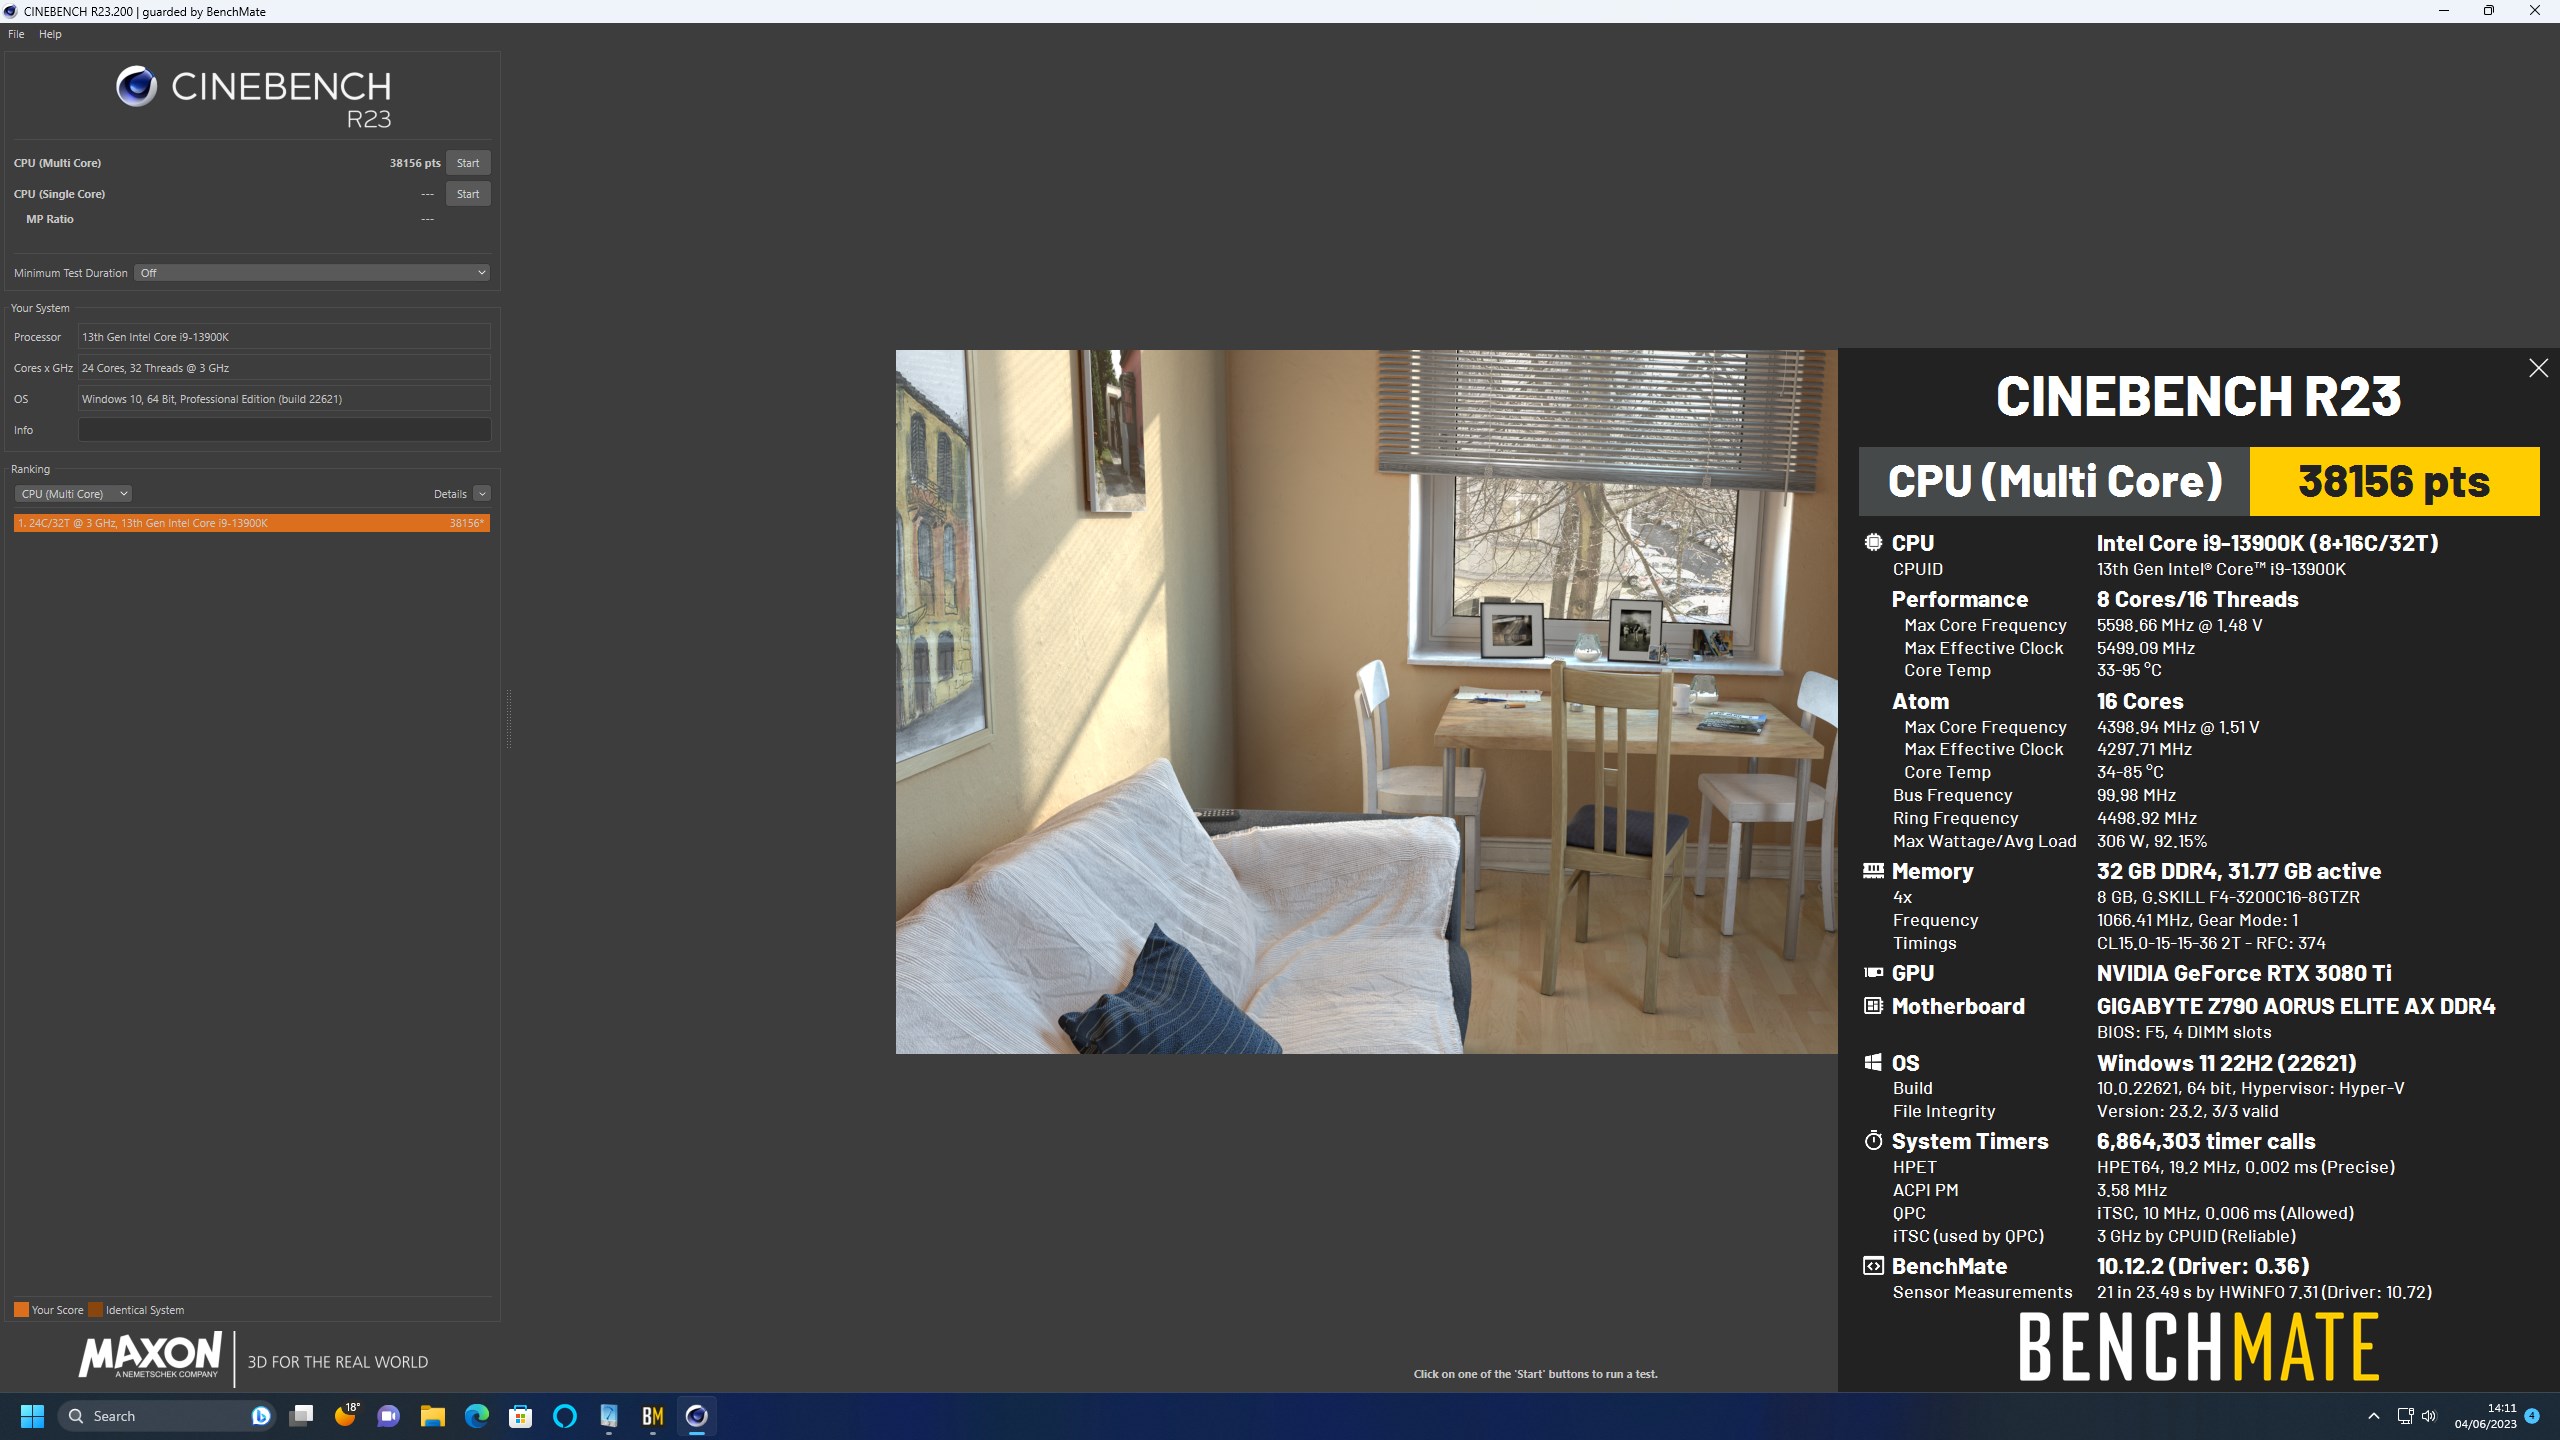Open Microsoft Store from the taskbar
2560x1440 pixels.
(521, 1416)
